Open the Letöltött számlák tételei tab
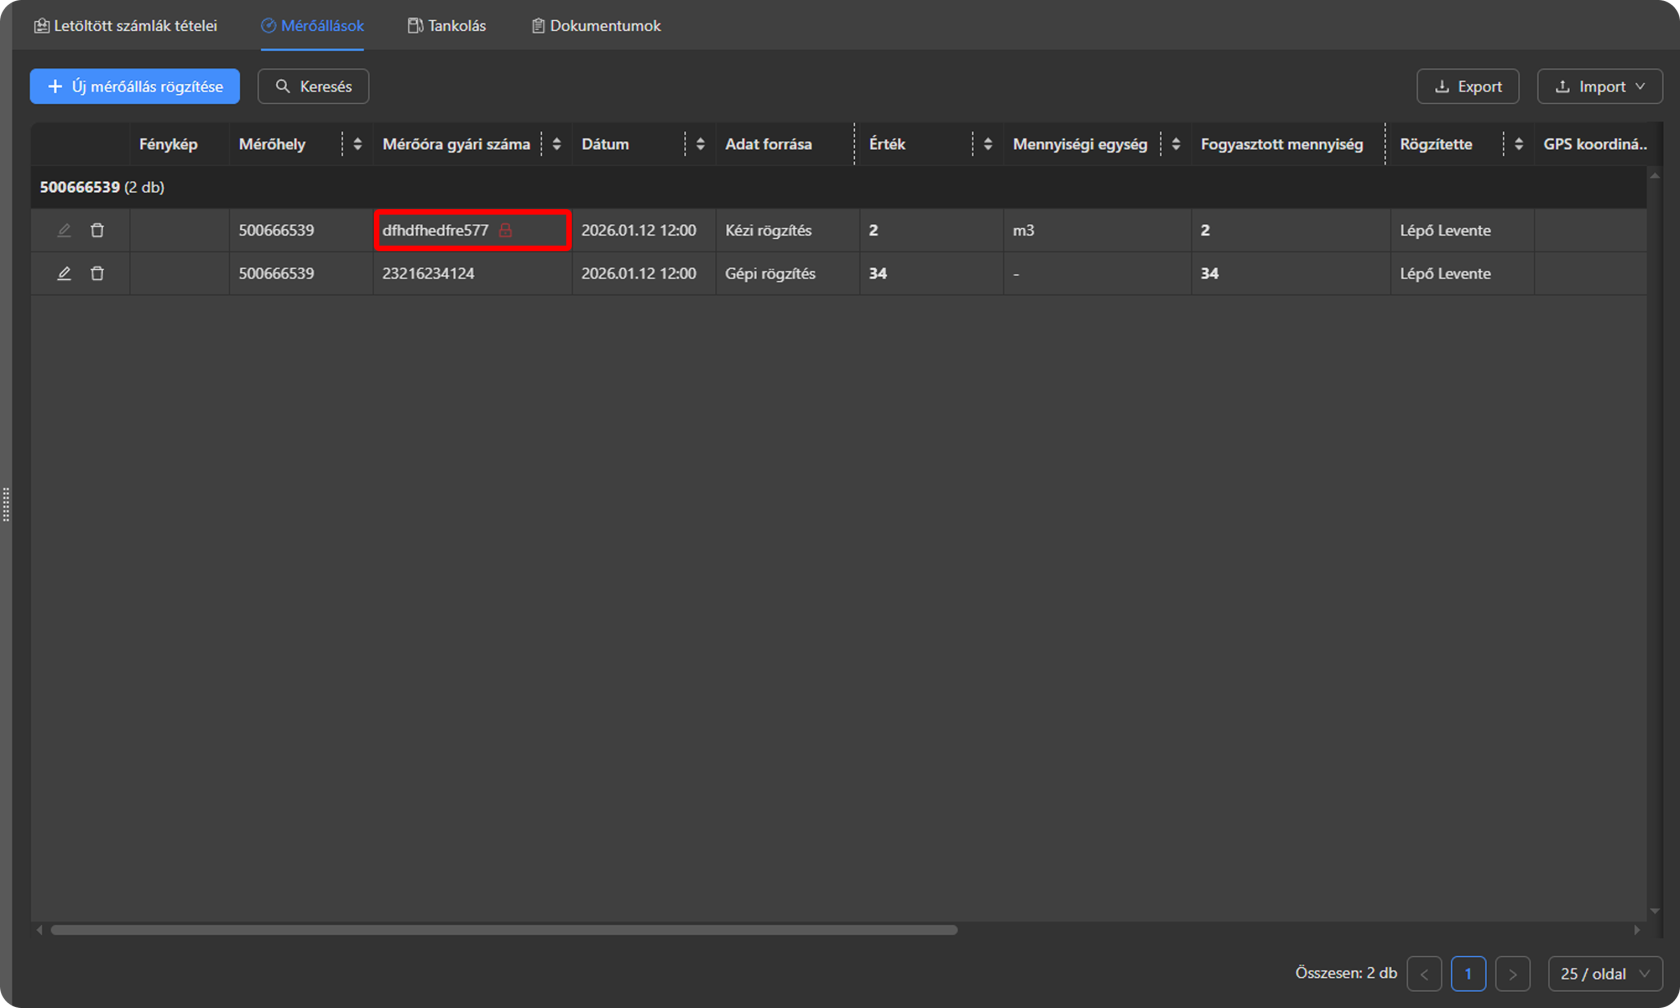 tap(126, 26)
